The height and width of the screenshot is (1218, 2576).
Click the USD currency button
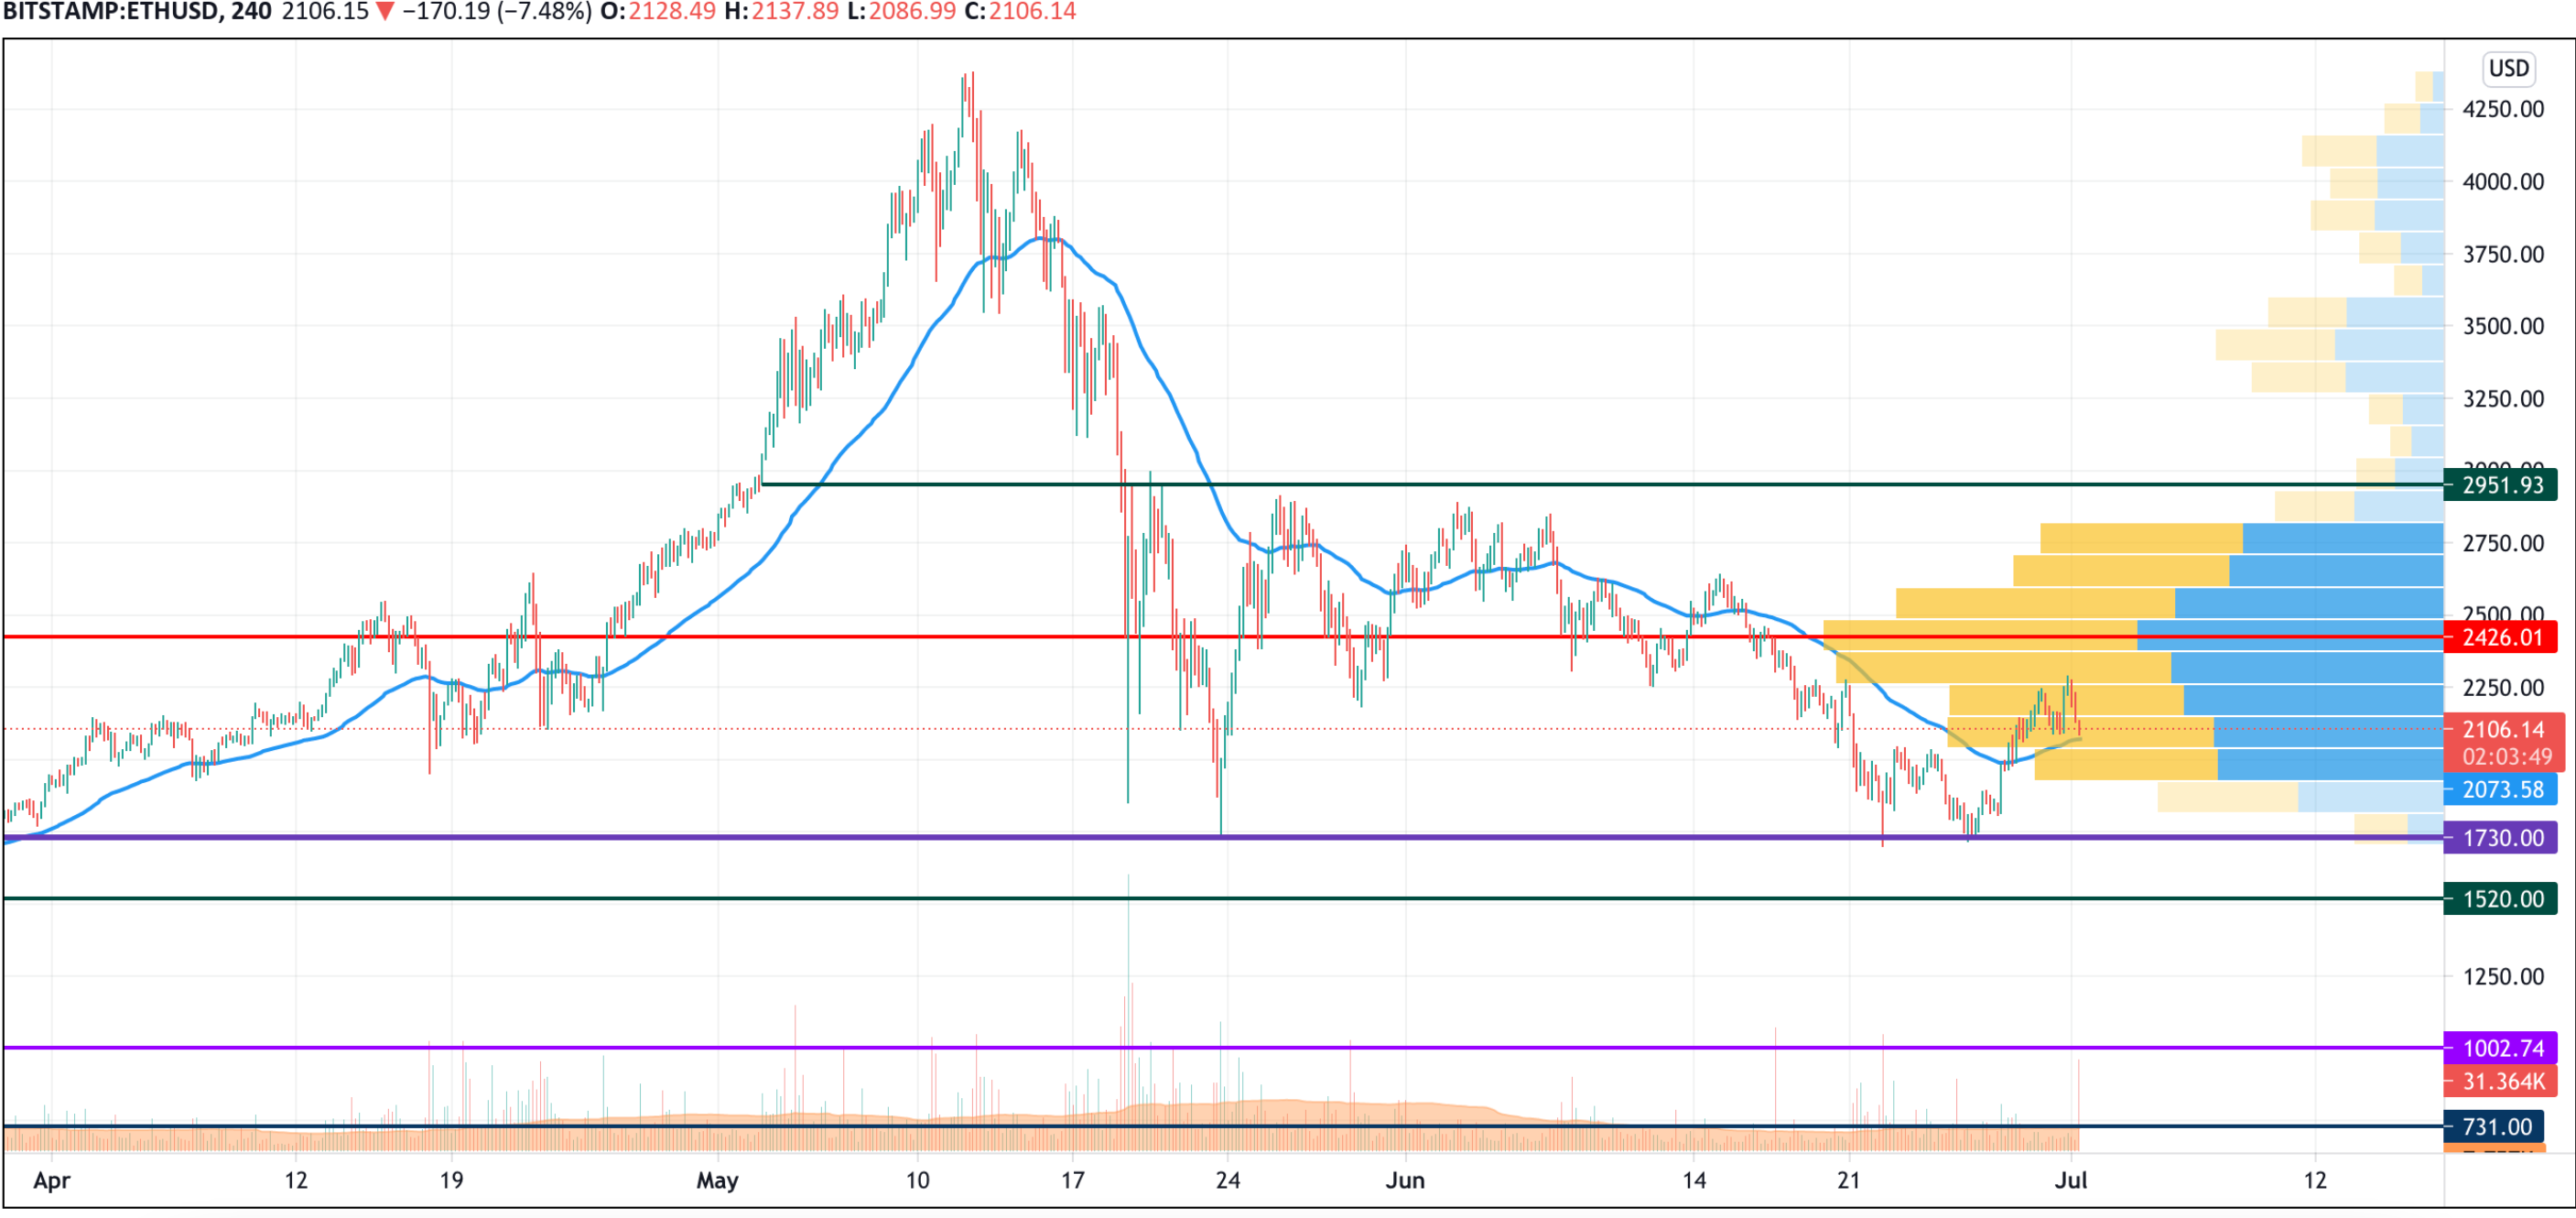pos(2508,68)
